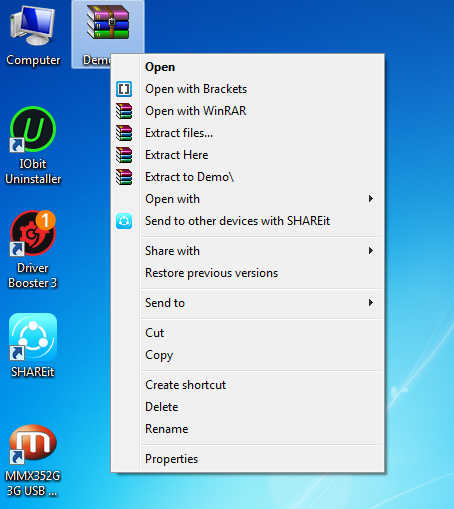Click WinRAR icon beside Extract files...
The width and height of the screenshot is (454, 509).
click(x=124, y=133)
